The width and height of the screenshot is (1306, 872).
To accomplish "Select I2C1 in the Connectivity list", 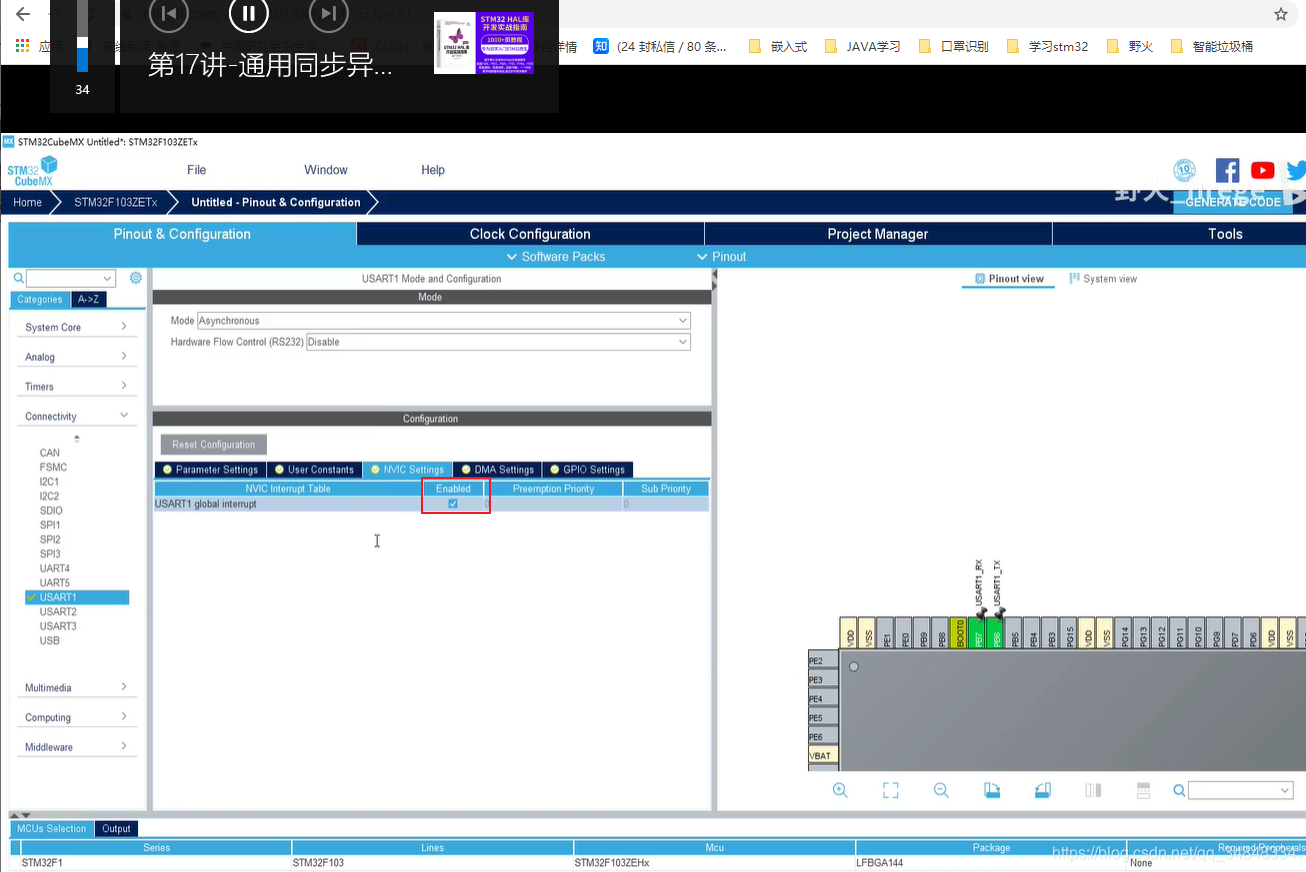I will [x=49, y=481].
